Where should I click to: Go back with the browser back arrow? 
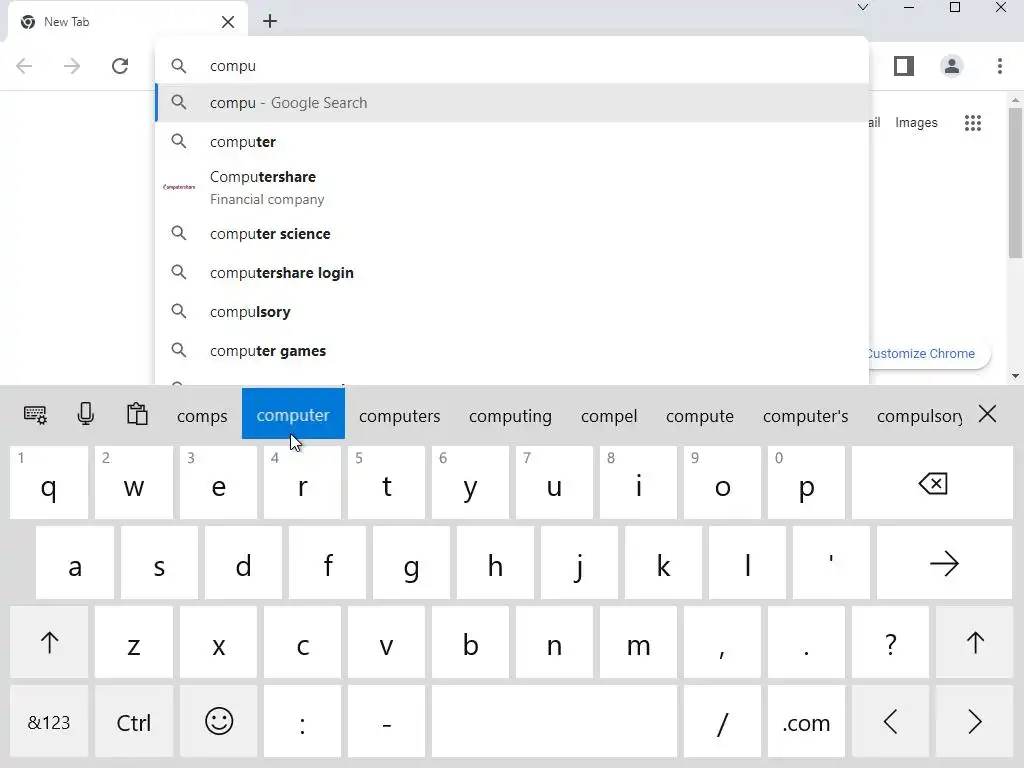click(24, 66)
